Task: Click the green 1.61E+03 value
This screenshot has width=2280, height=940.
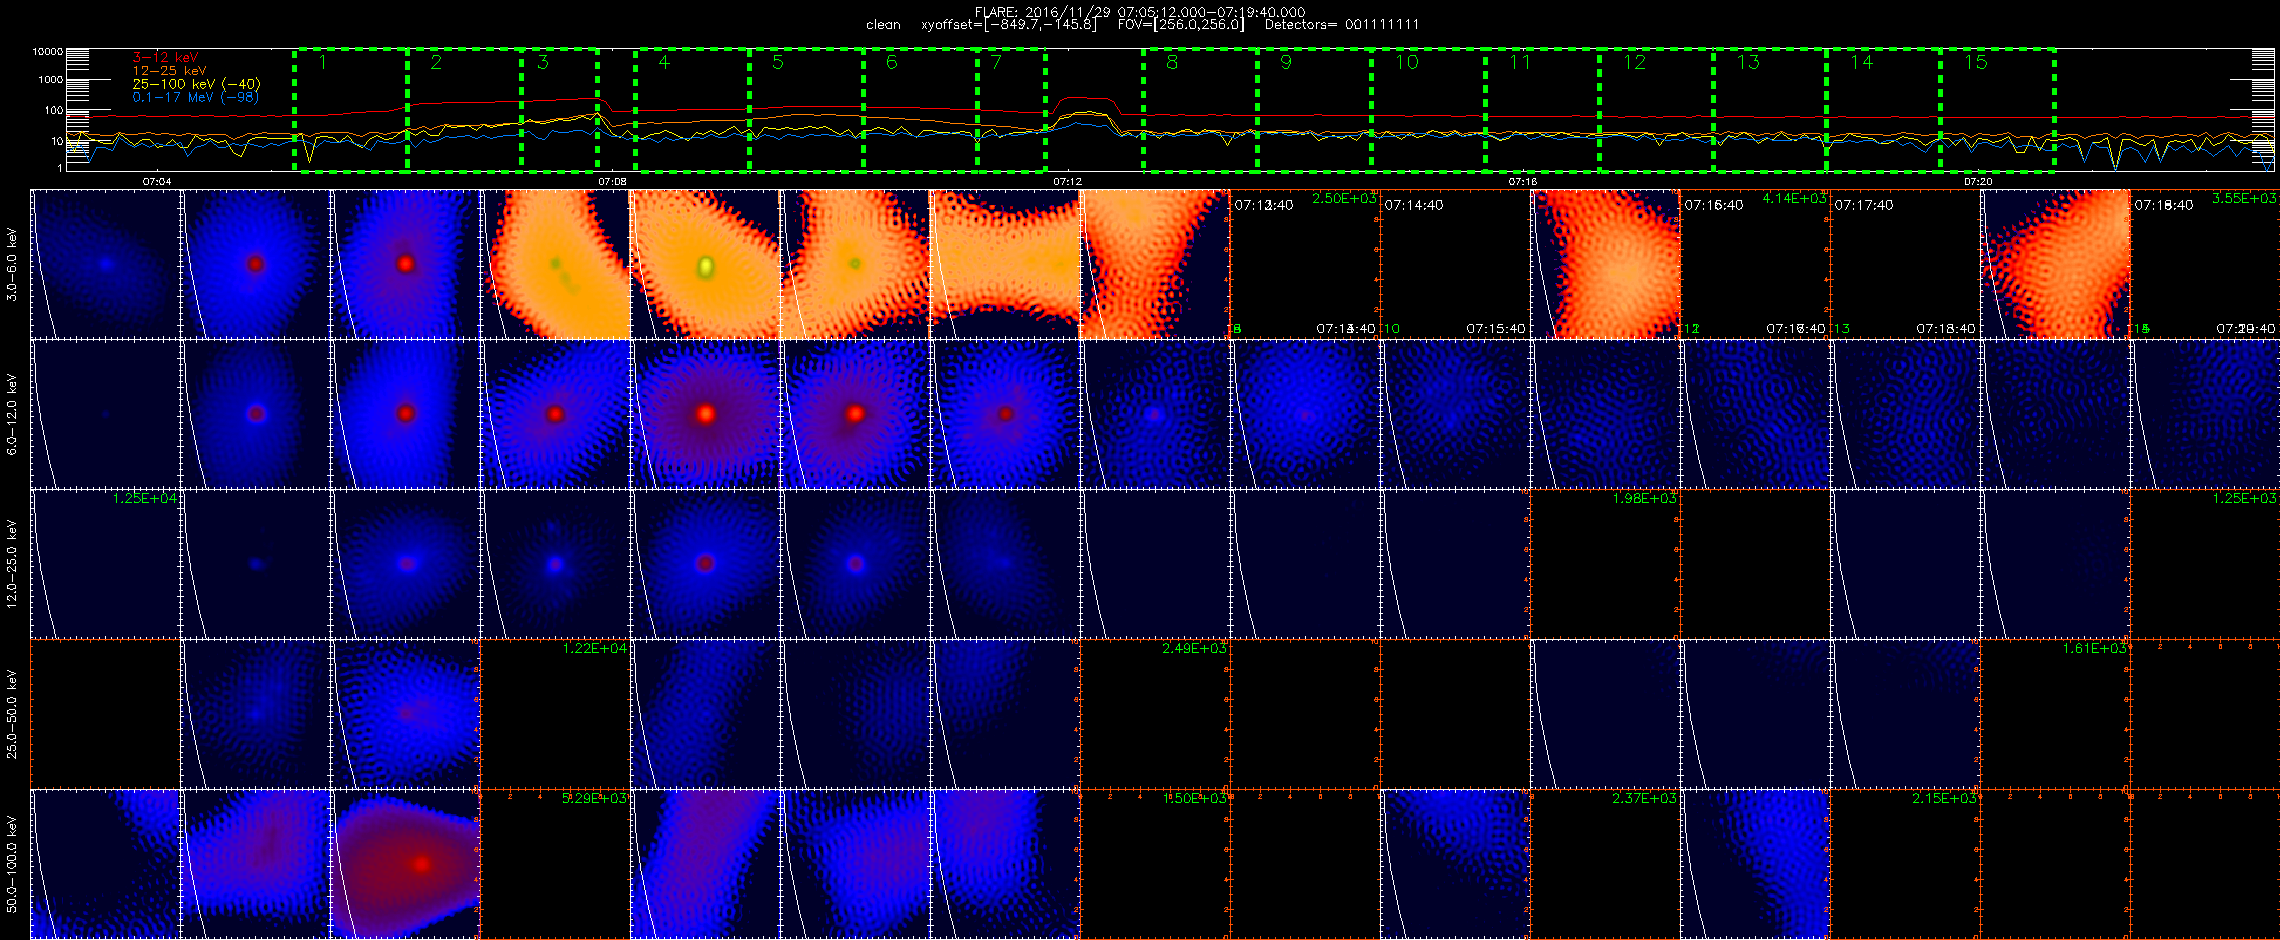Action: [x=2094, y=648]
